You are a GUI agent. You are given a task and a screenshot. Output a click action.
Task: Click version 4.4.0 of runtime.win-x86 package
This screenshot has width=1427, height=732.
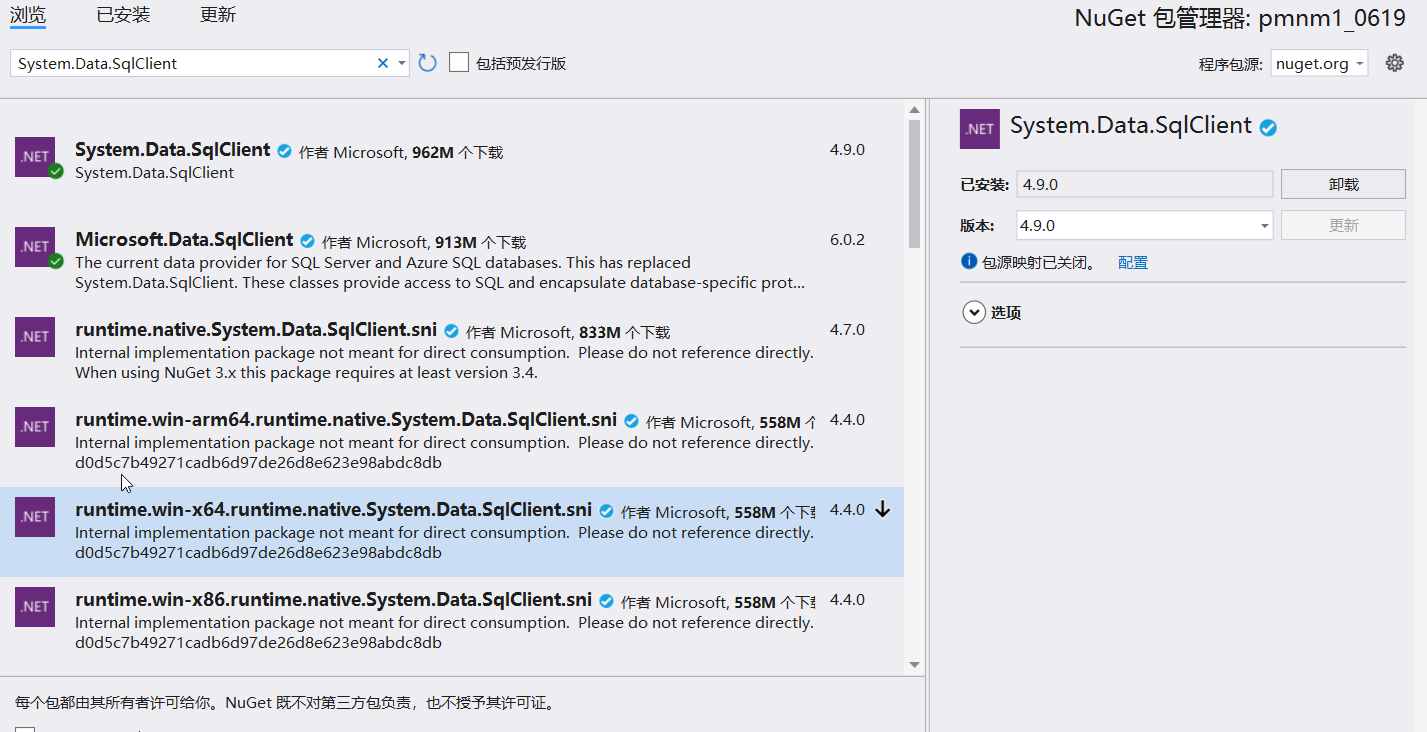click(x=847, y=600)
